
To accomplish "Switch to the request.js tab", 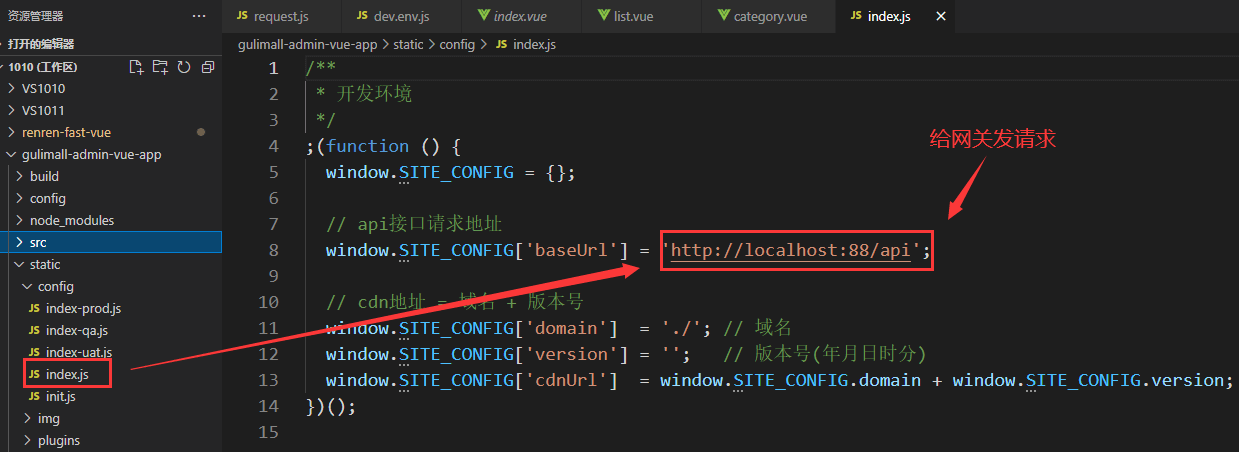I will (x=282, y=17).
